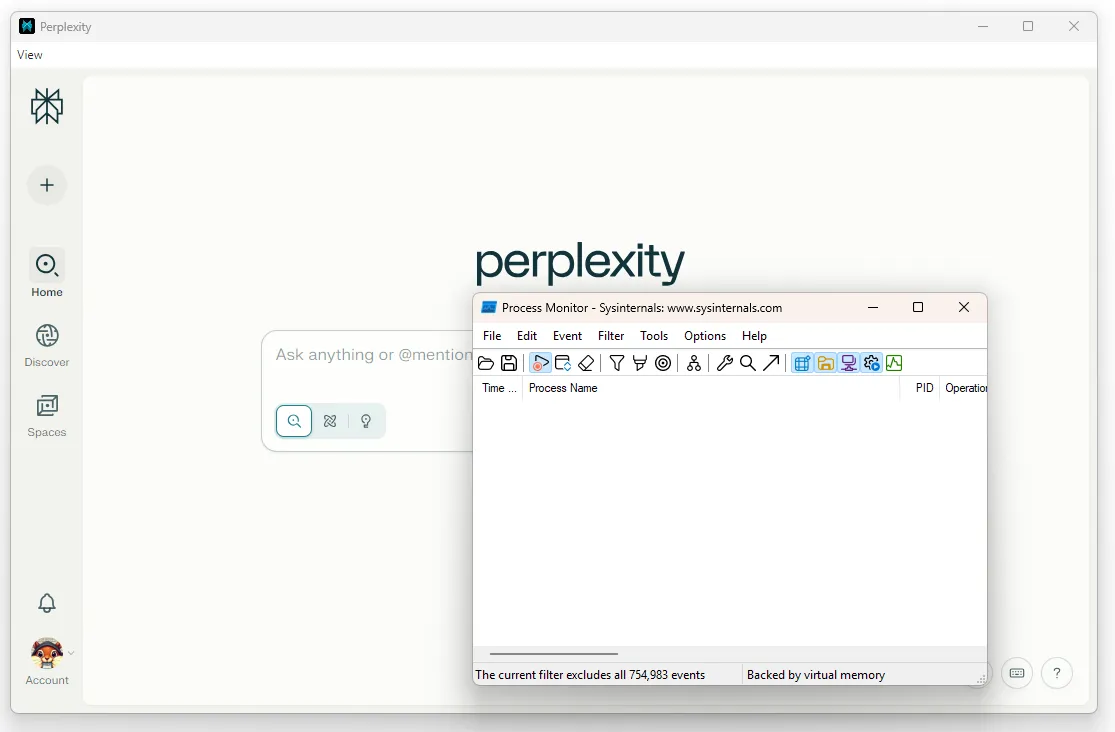
Task: Toggle event capture in Process Monitor
Action: [539, 363]
